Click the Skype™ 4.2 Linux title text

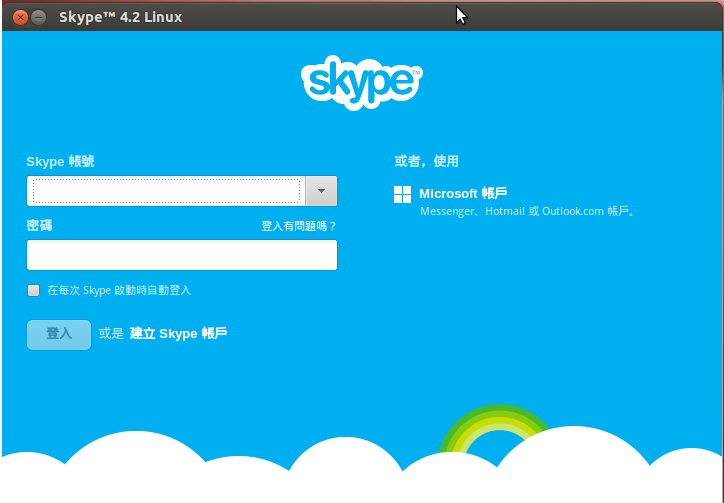(121, 18)
